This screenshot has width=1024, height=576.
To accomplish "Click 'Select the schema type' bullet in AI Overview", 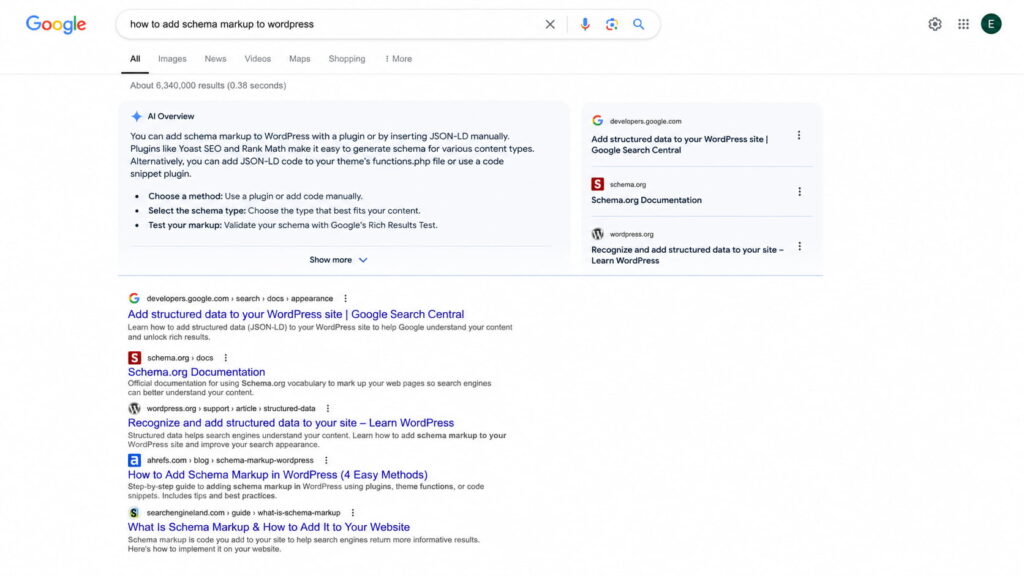I will 284,210.
